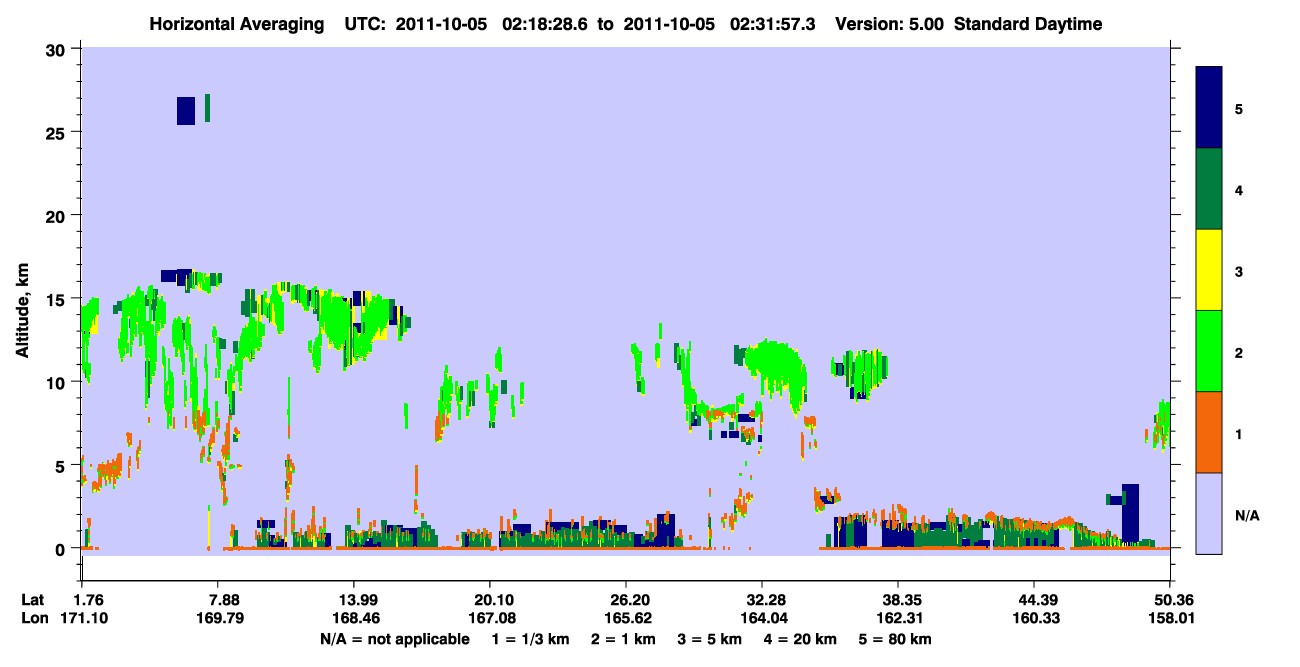
Task: Click the longitude value '164.04'
Action: pos(762,618)
